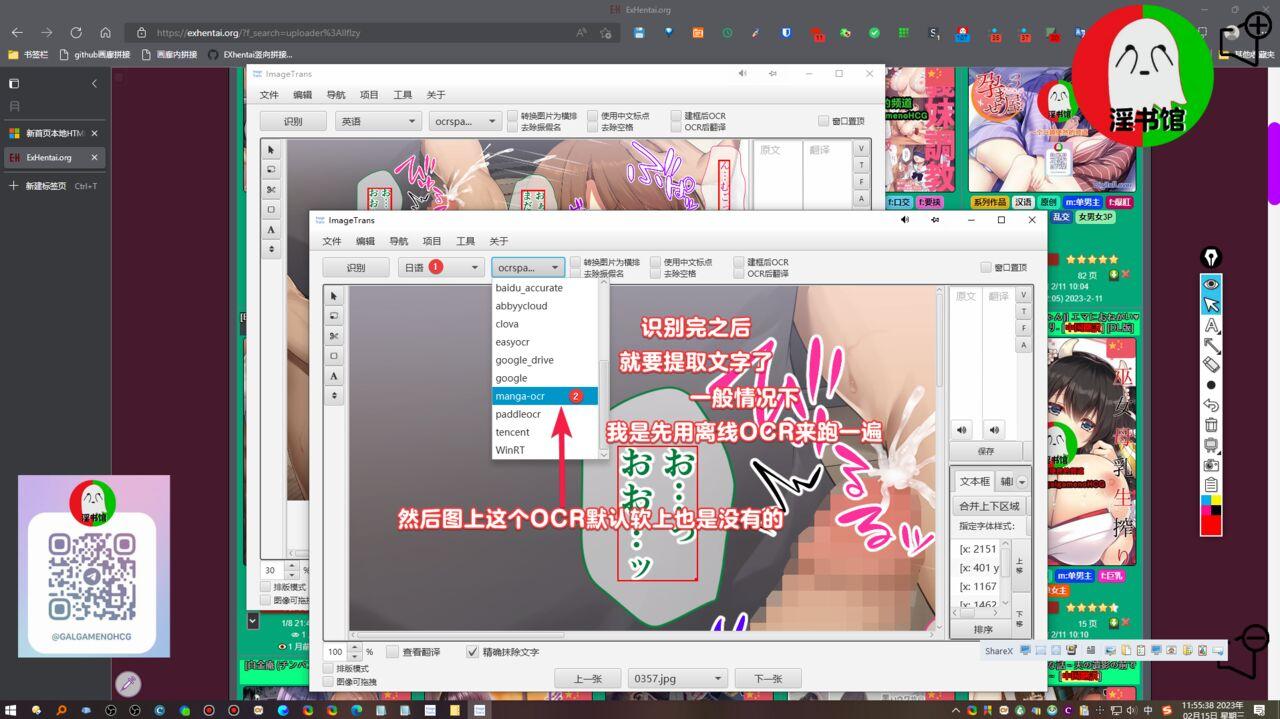Switch to the 文本框 tab
Image resolution: width=1280 pixels, height=719 pixels.
(974, 481)
